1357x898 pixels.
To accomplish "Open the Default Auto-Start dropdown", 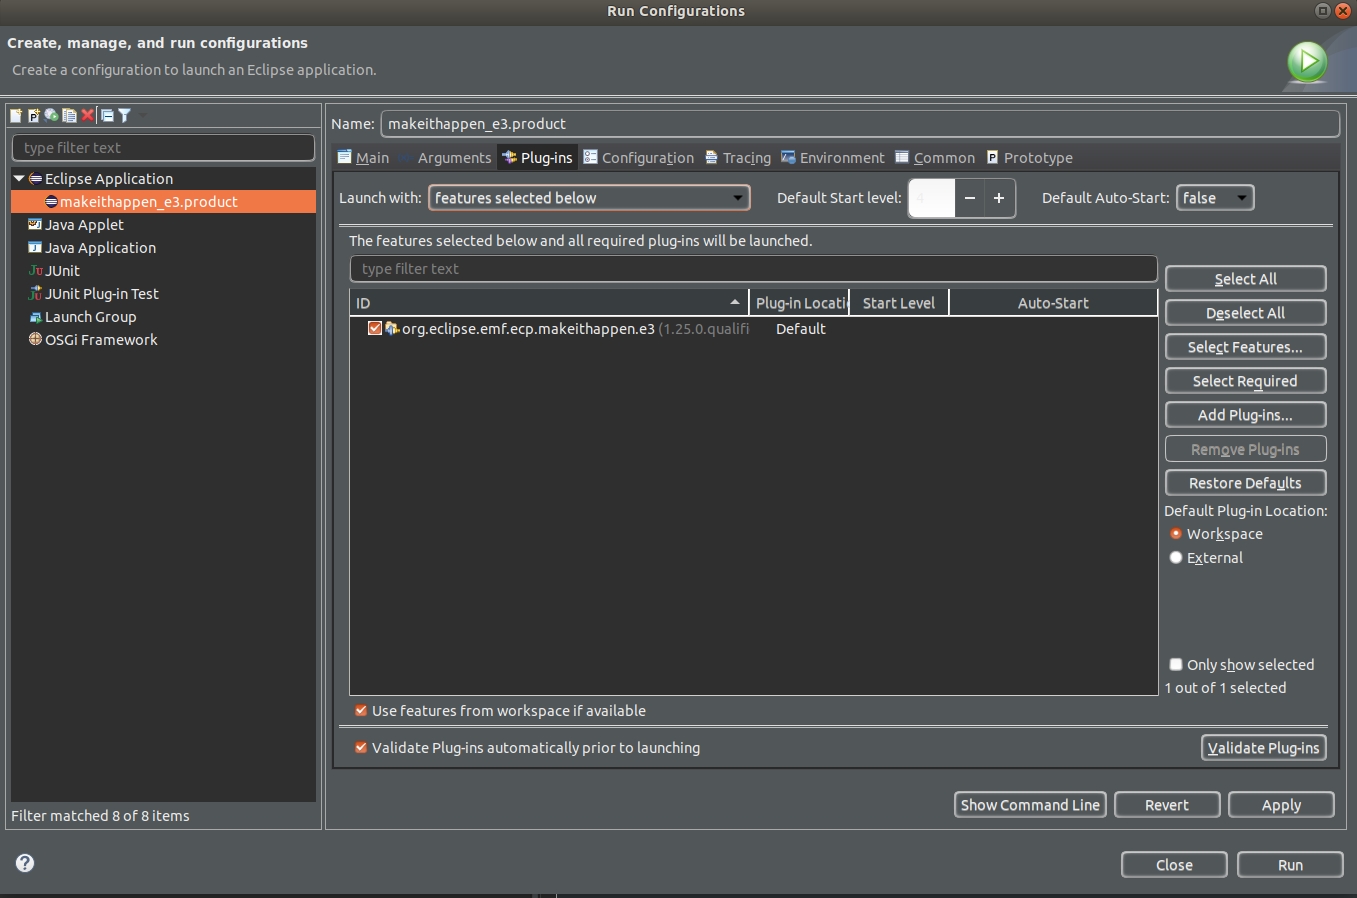I will (1215, 198).
